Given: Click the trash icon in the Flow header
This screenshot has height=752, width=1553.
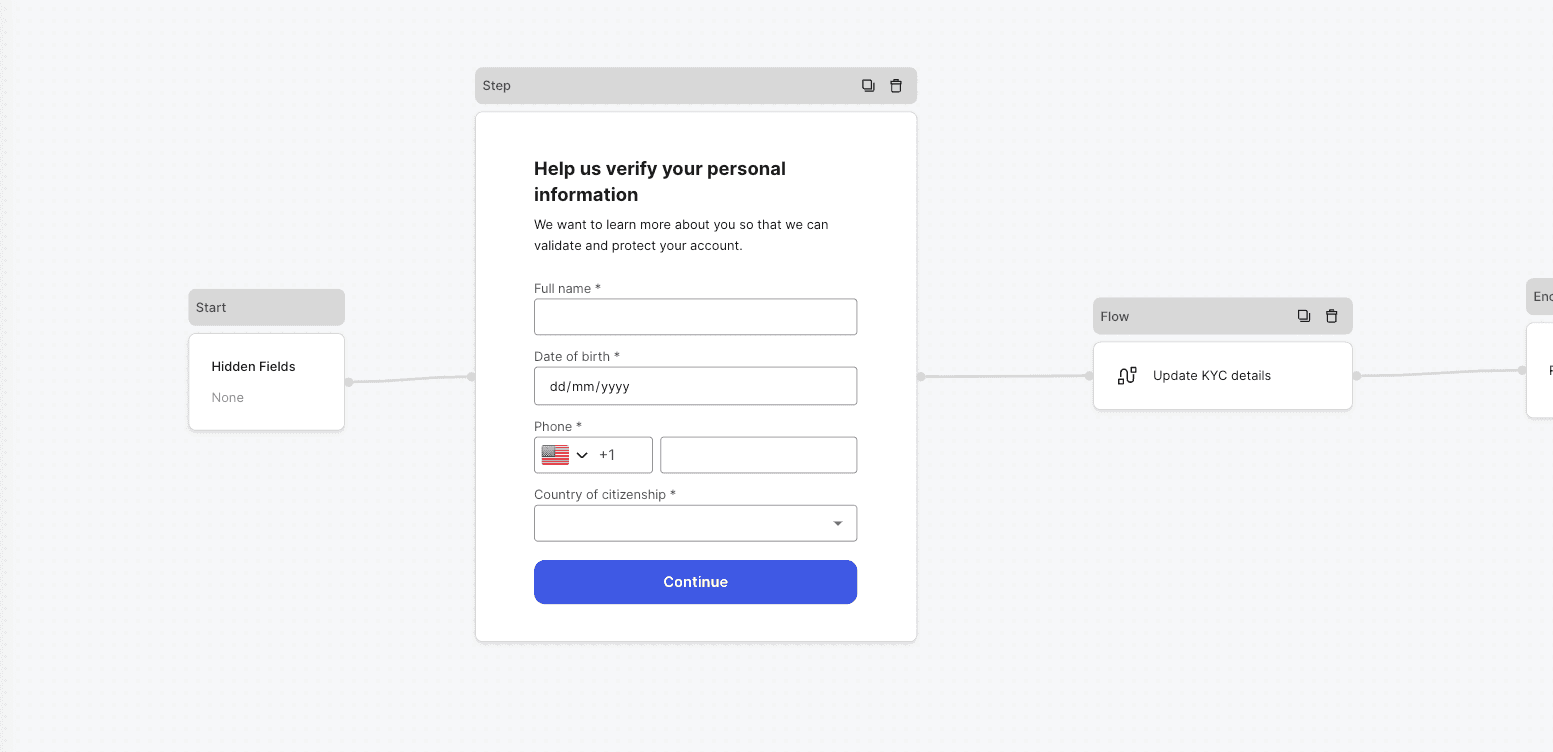Looking at the screenshot, I should (x=1332, y=316).
